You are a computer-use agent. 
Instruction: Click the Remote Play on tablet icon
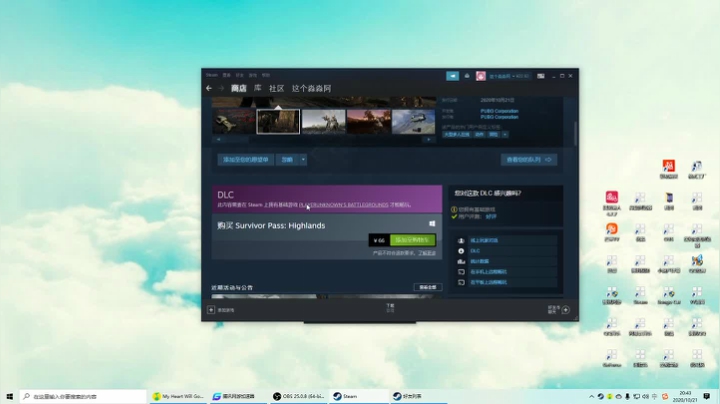point(461,282)
